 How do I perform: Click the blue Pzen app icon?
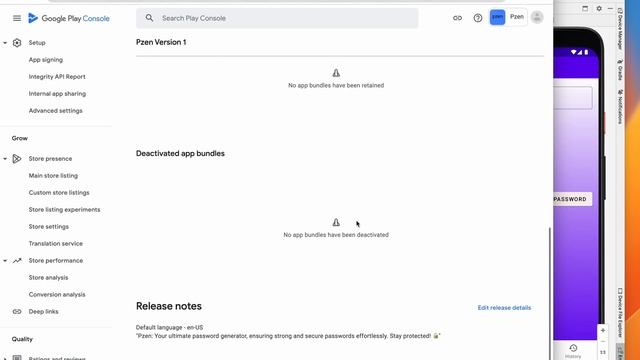[497, 17]
